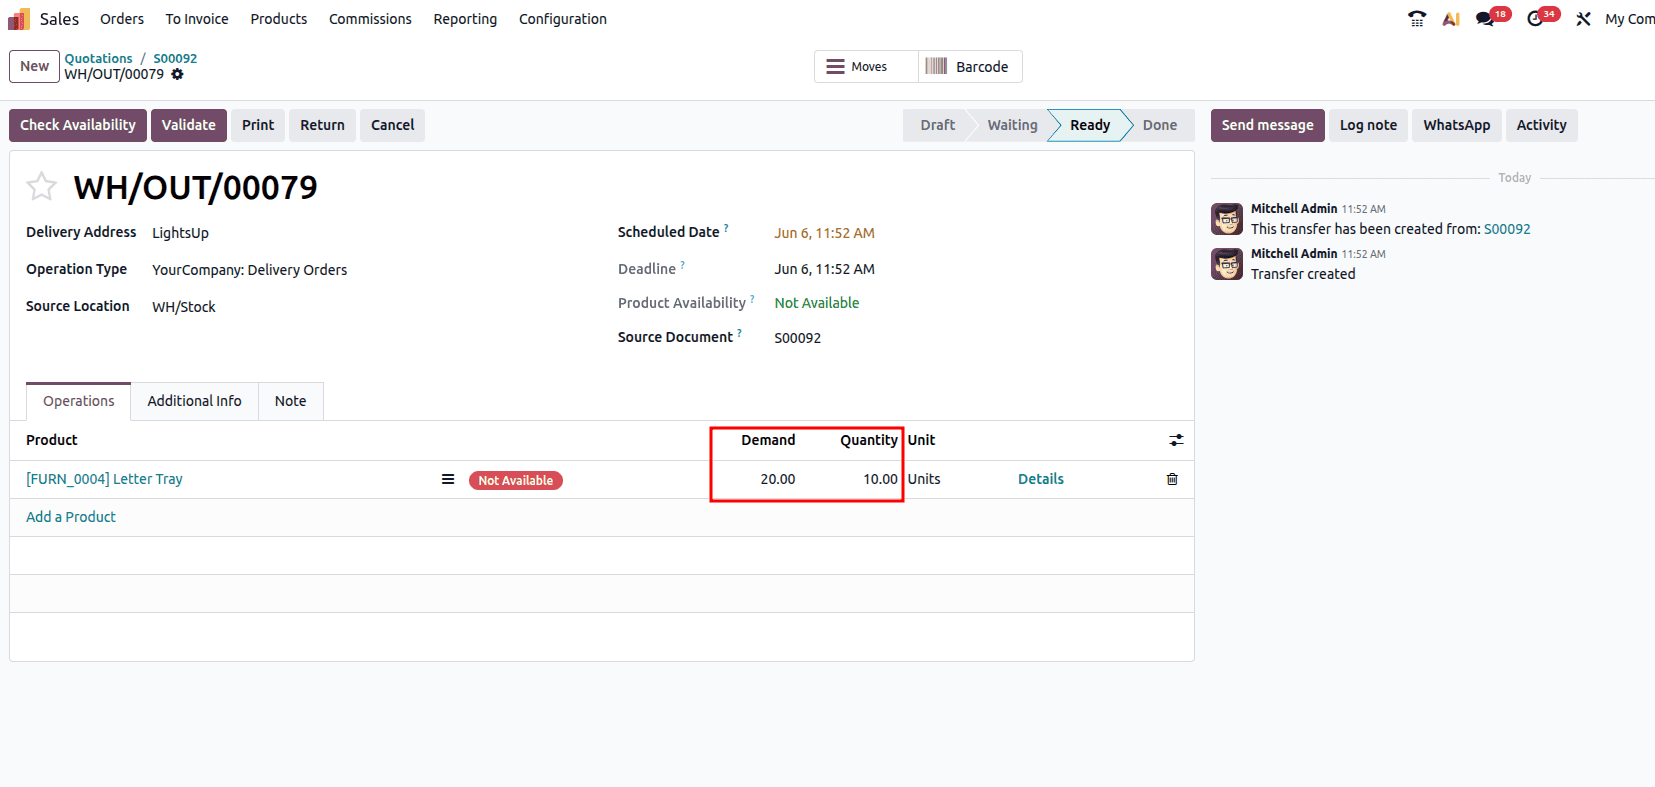The height and width of the screenshot is (787, 1655).
Task: Open column options adjust icon
Action: click(1176, 440)
